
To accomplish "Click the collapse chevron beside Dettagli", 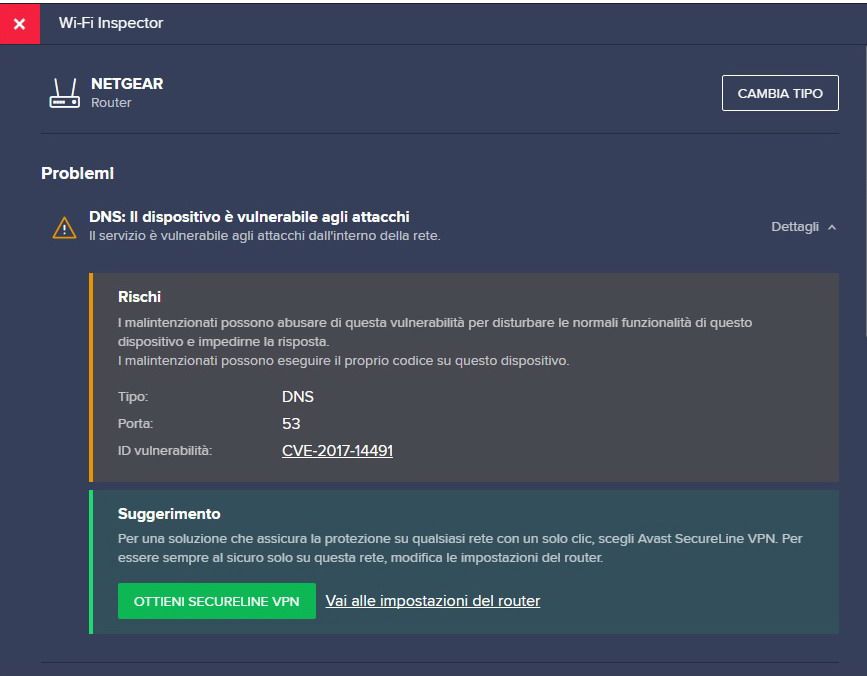I will (832, 227).
